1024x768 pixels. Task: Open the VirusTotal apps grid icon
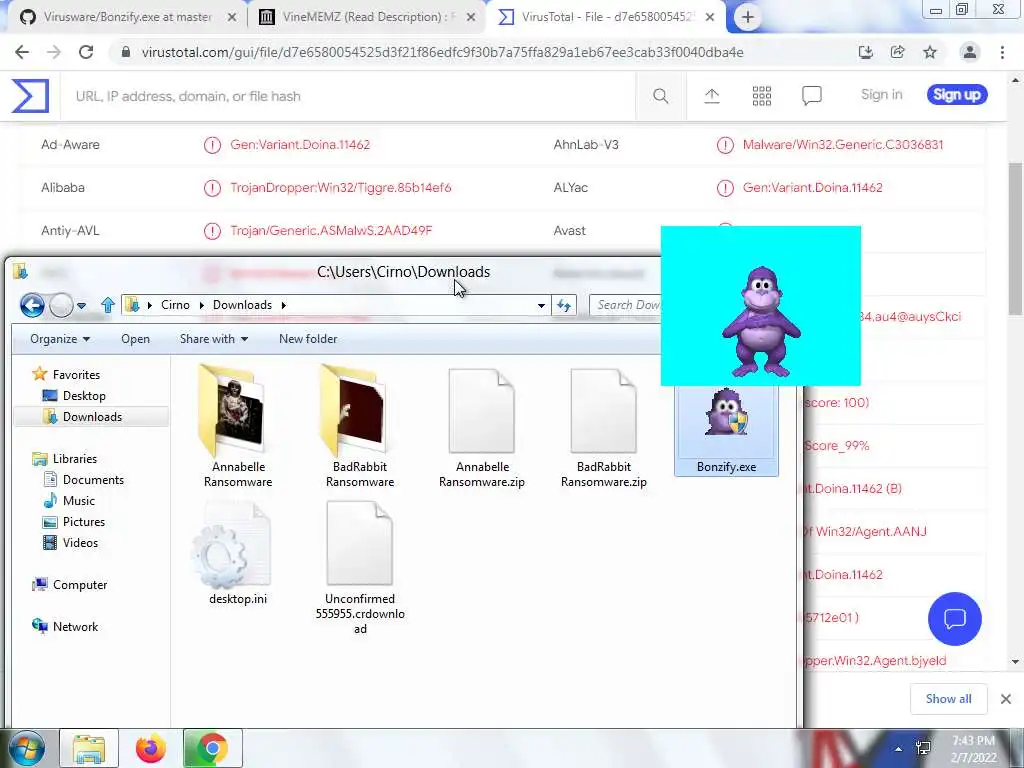pyautogui.click(x=761, y=96)
